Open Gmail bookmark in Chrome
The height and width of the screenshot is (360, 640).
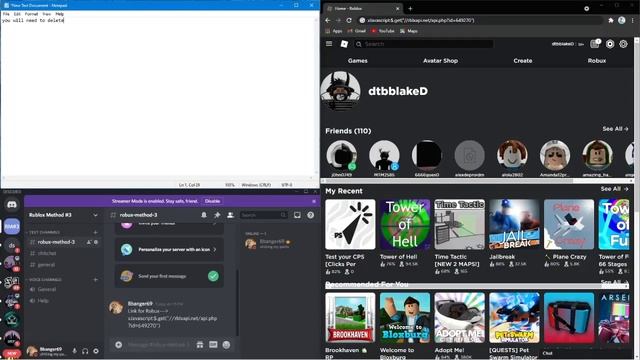357,31
